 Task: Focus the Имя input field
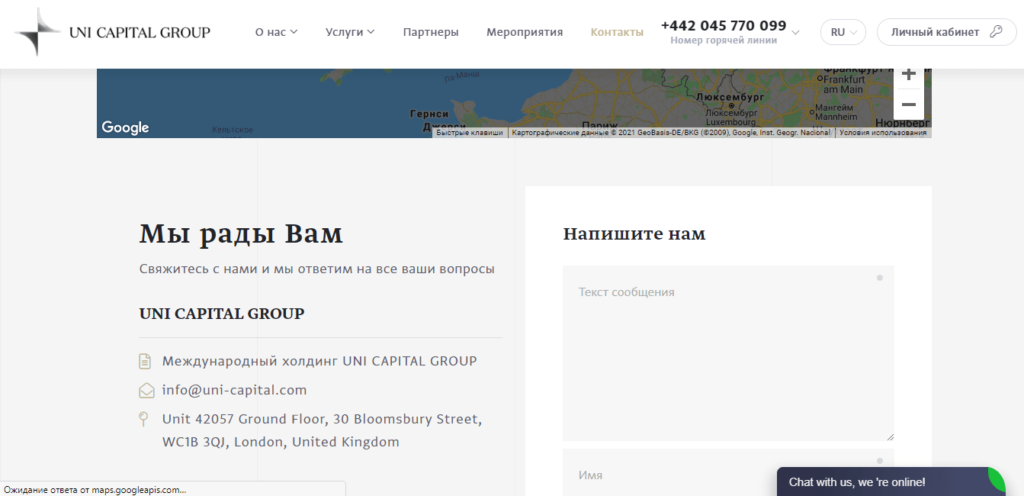coord(728,473)
